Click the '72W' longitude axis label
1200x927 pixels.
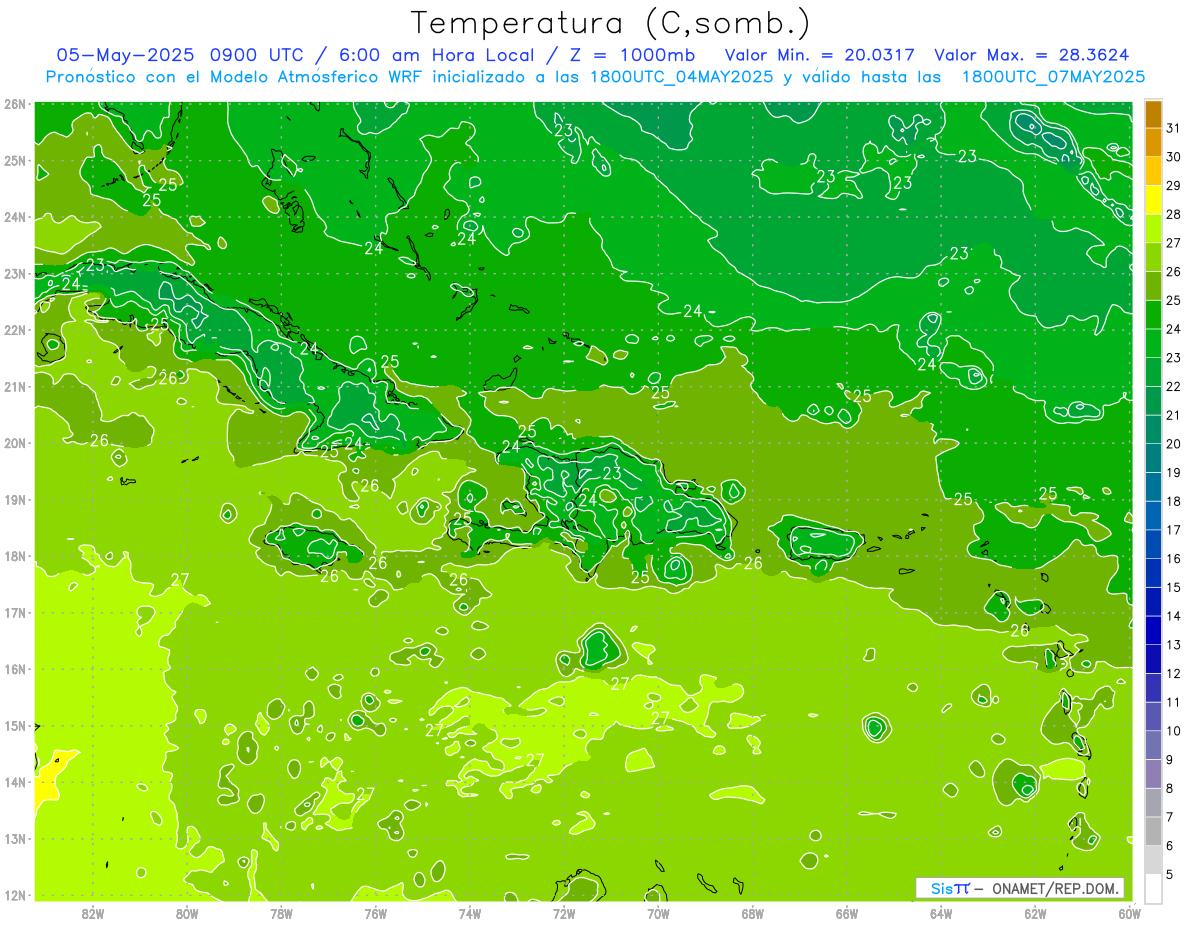coord(564,912)
